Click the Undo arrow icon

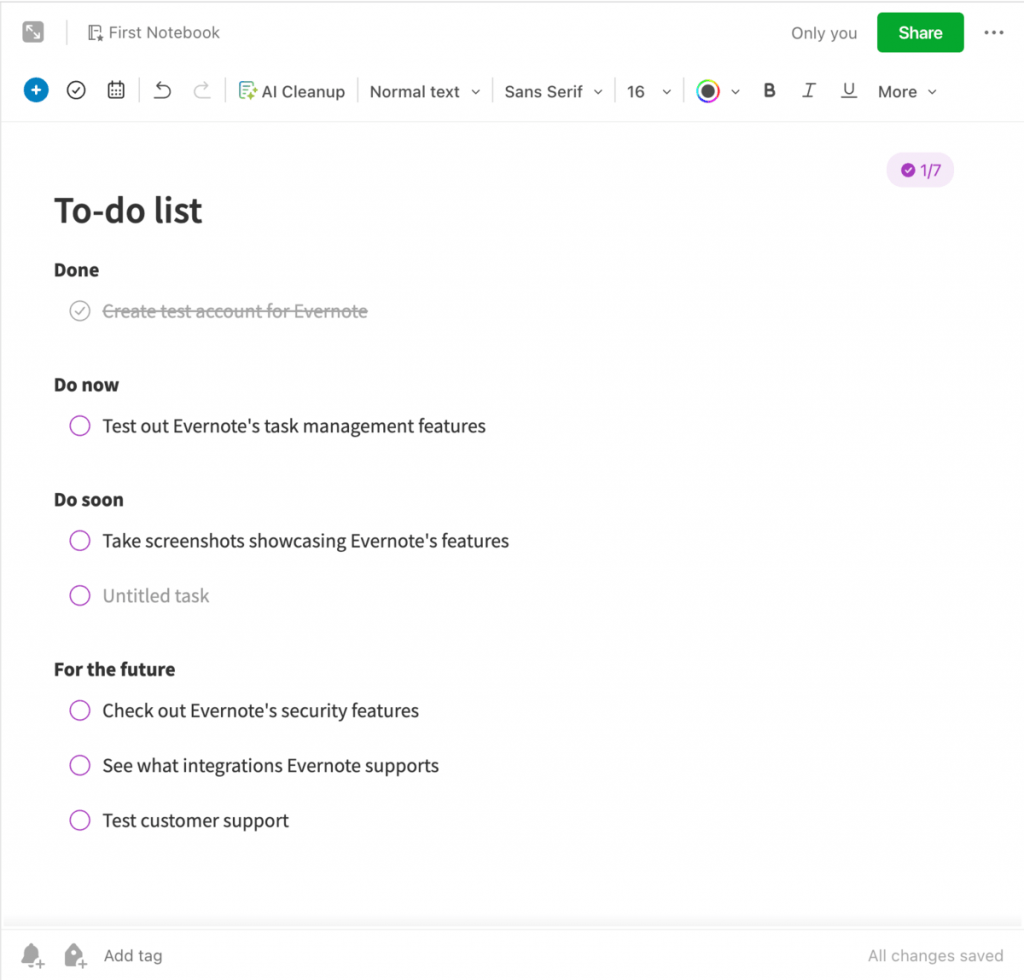click(162, 90)
